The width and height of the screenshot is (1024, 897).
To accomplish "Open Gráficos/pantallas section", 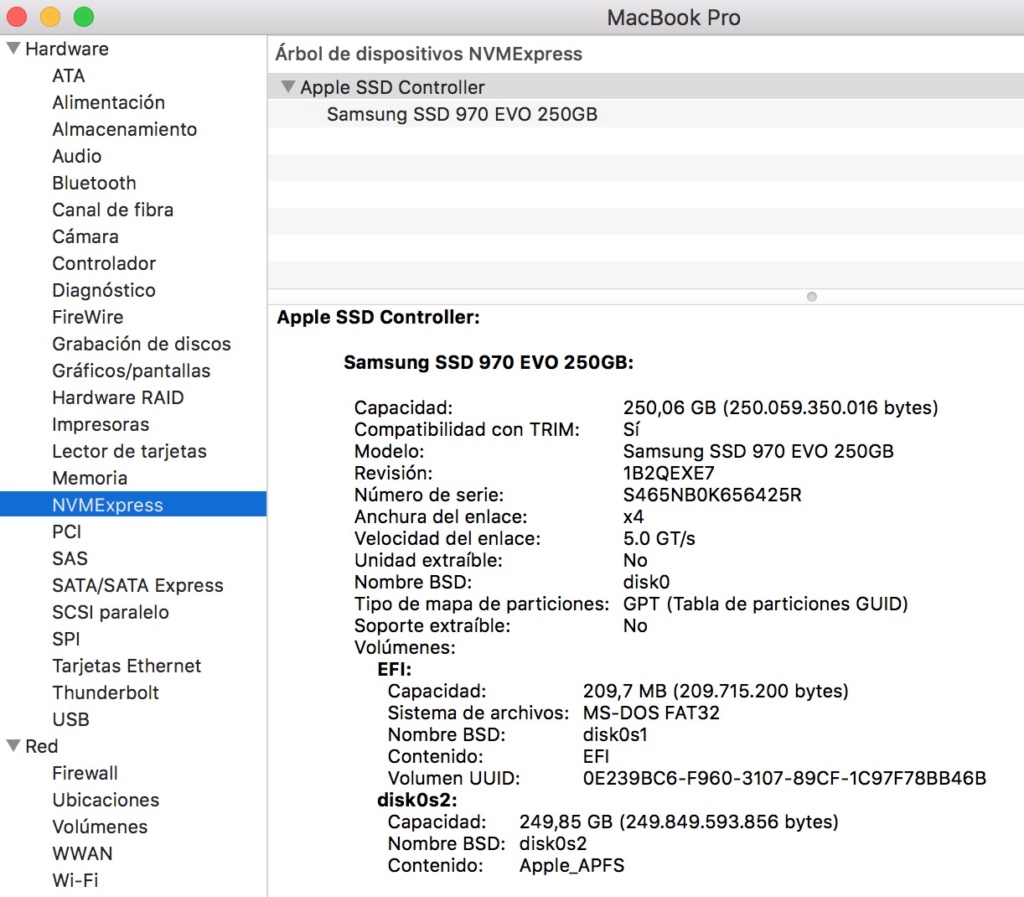I will 131,370.
